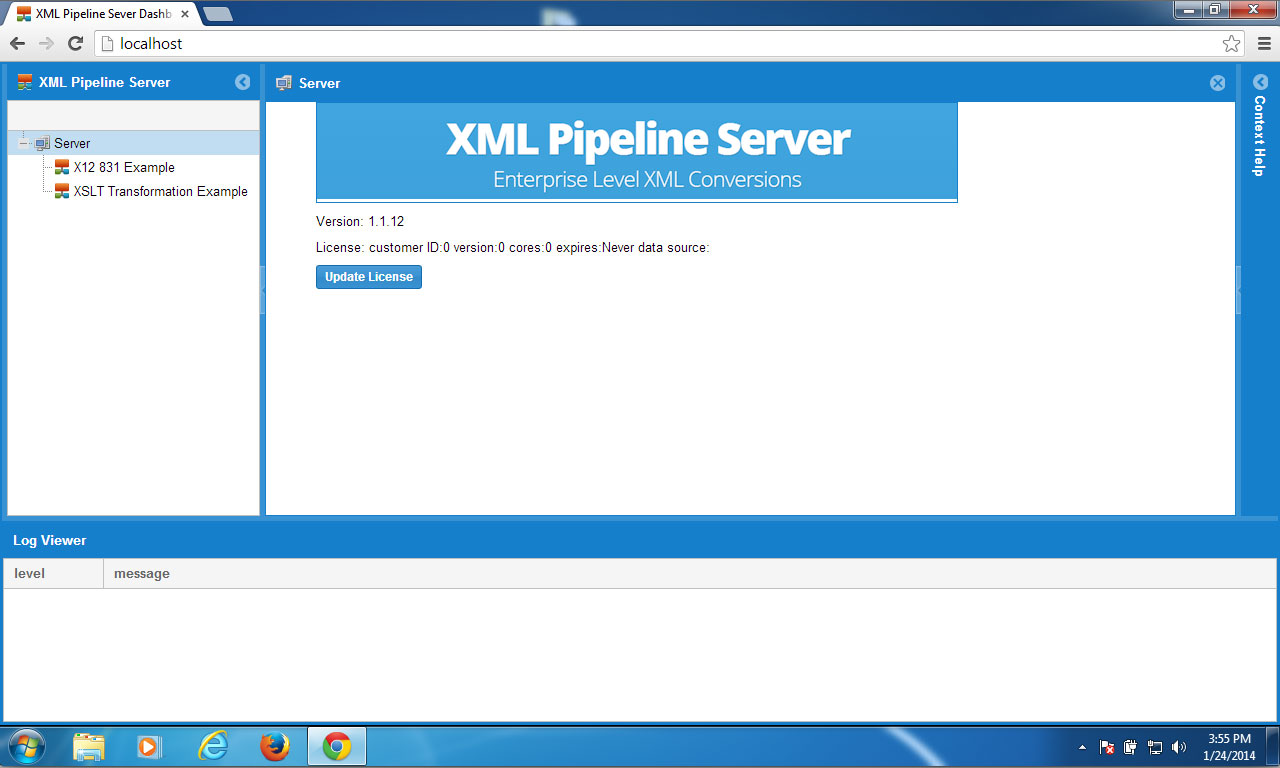Close the Server panel with X icon

coord(1217,83)
